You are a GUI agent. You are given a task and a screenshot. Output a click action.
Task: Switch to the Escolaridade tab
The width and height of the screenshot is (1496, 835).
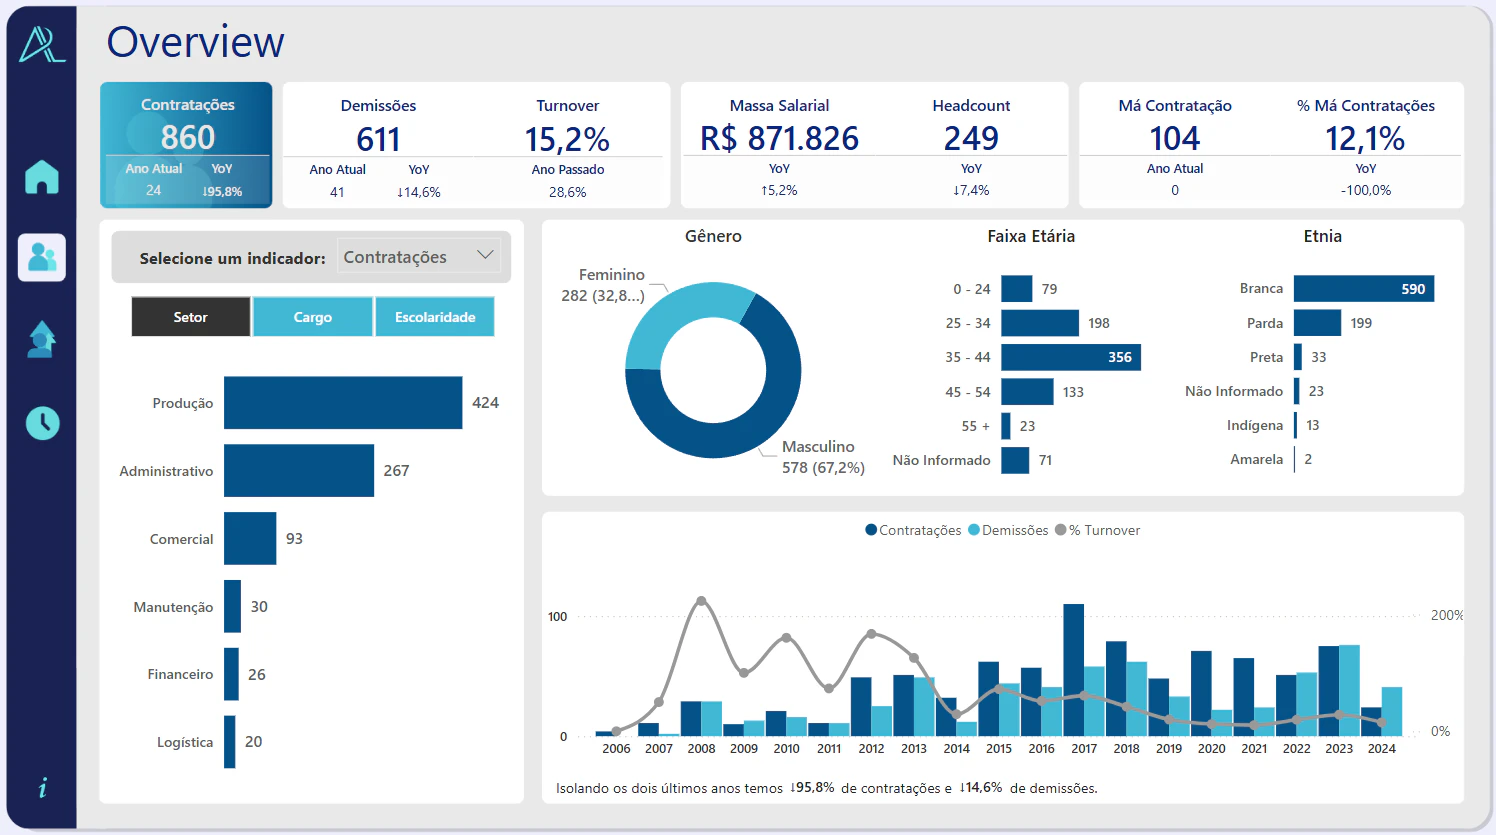(x=435, y=317)
